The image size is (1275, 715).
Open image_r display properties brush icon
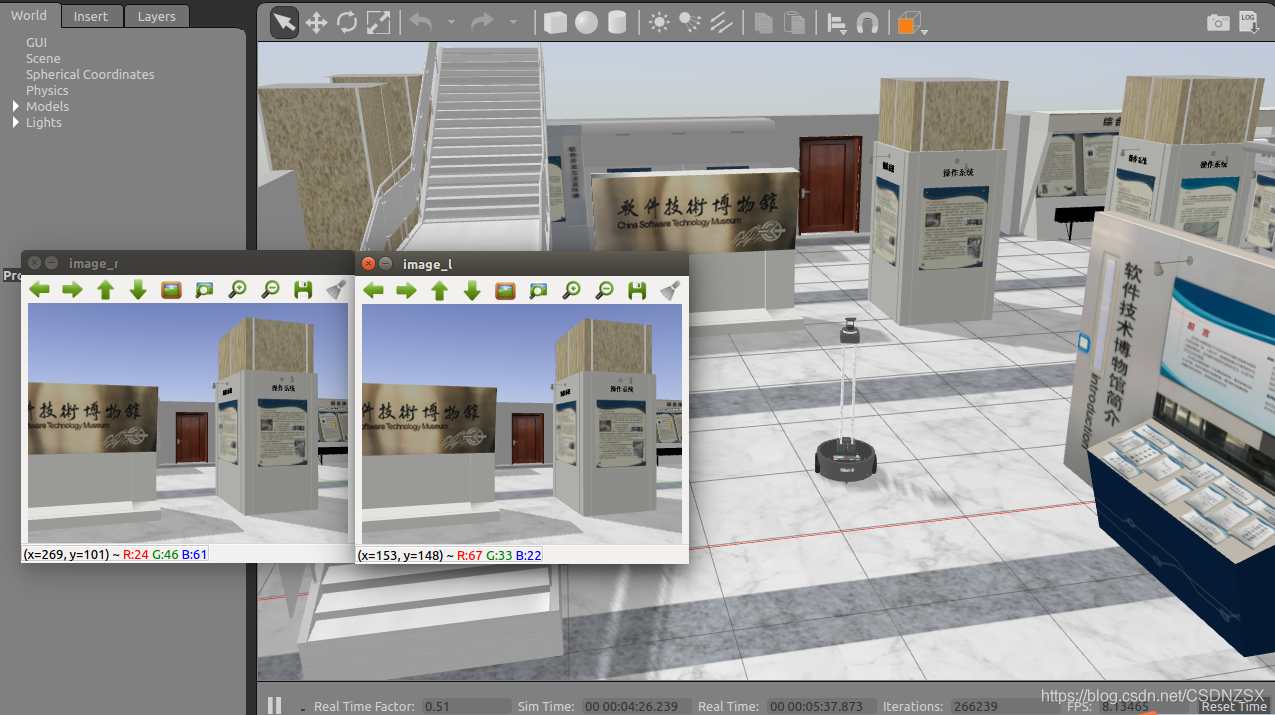tap(335, 290)
